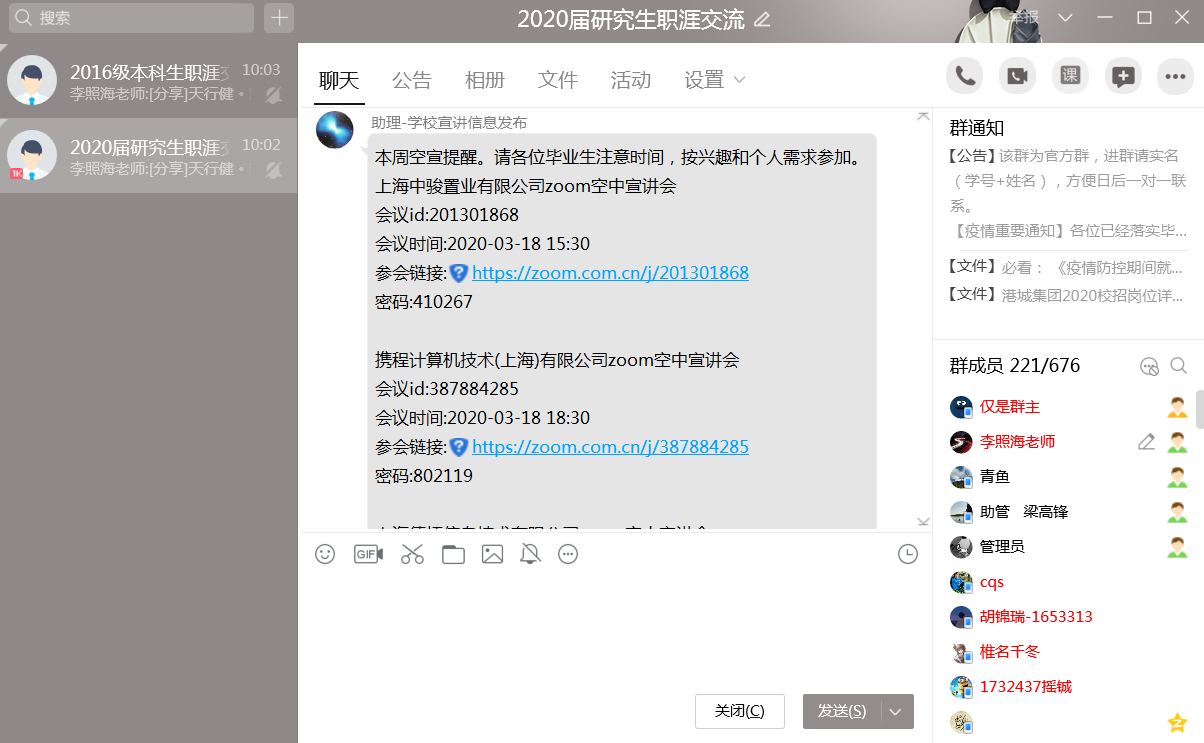Expand the 设置 tab dropdown

point(739,80)
